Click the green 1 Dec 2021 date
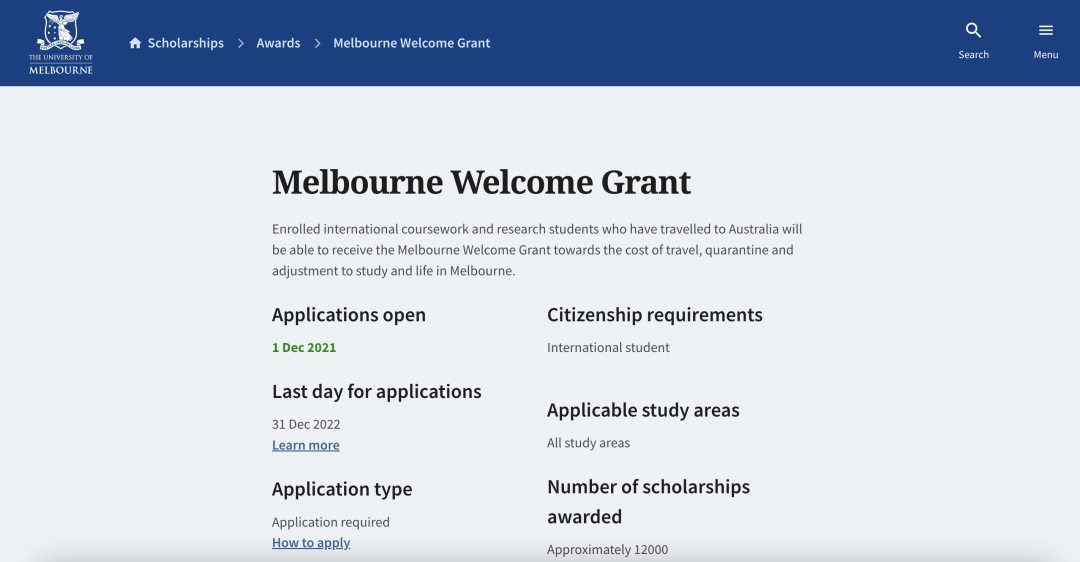 tap(304, 347)
